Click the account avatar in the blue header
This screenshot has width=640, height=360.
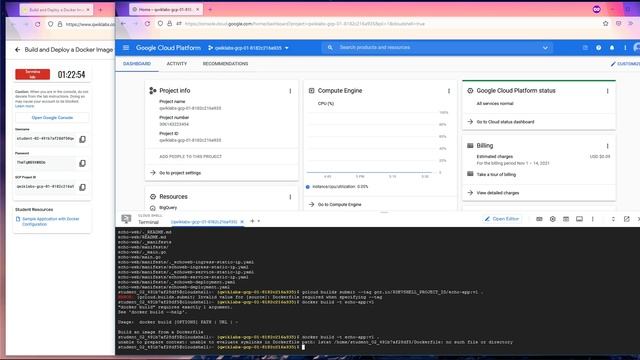(637, 48)
